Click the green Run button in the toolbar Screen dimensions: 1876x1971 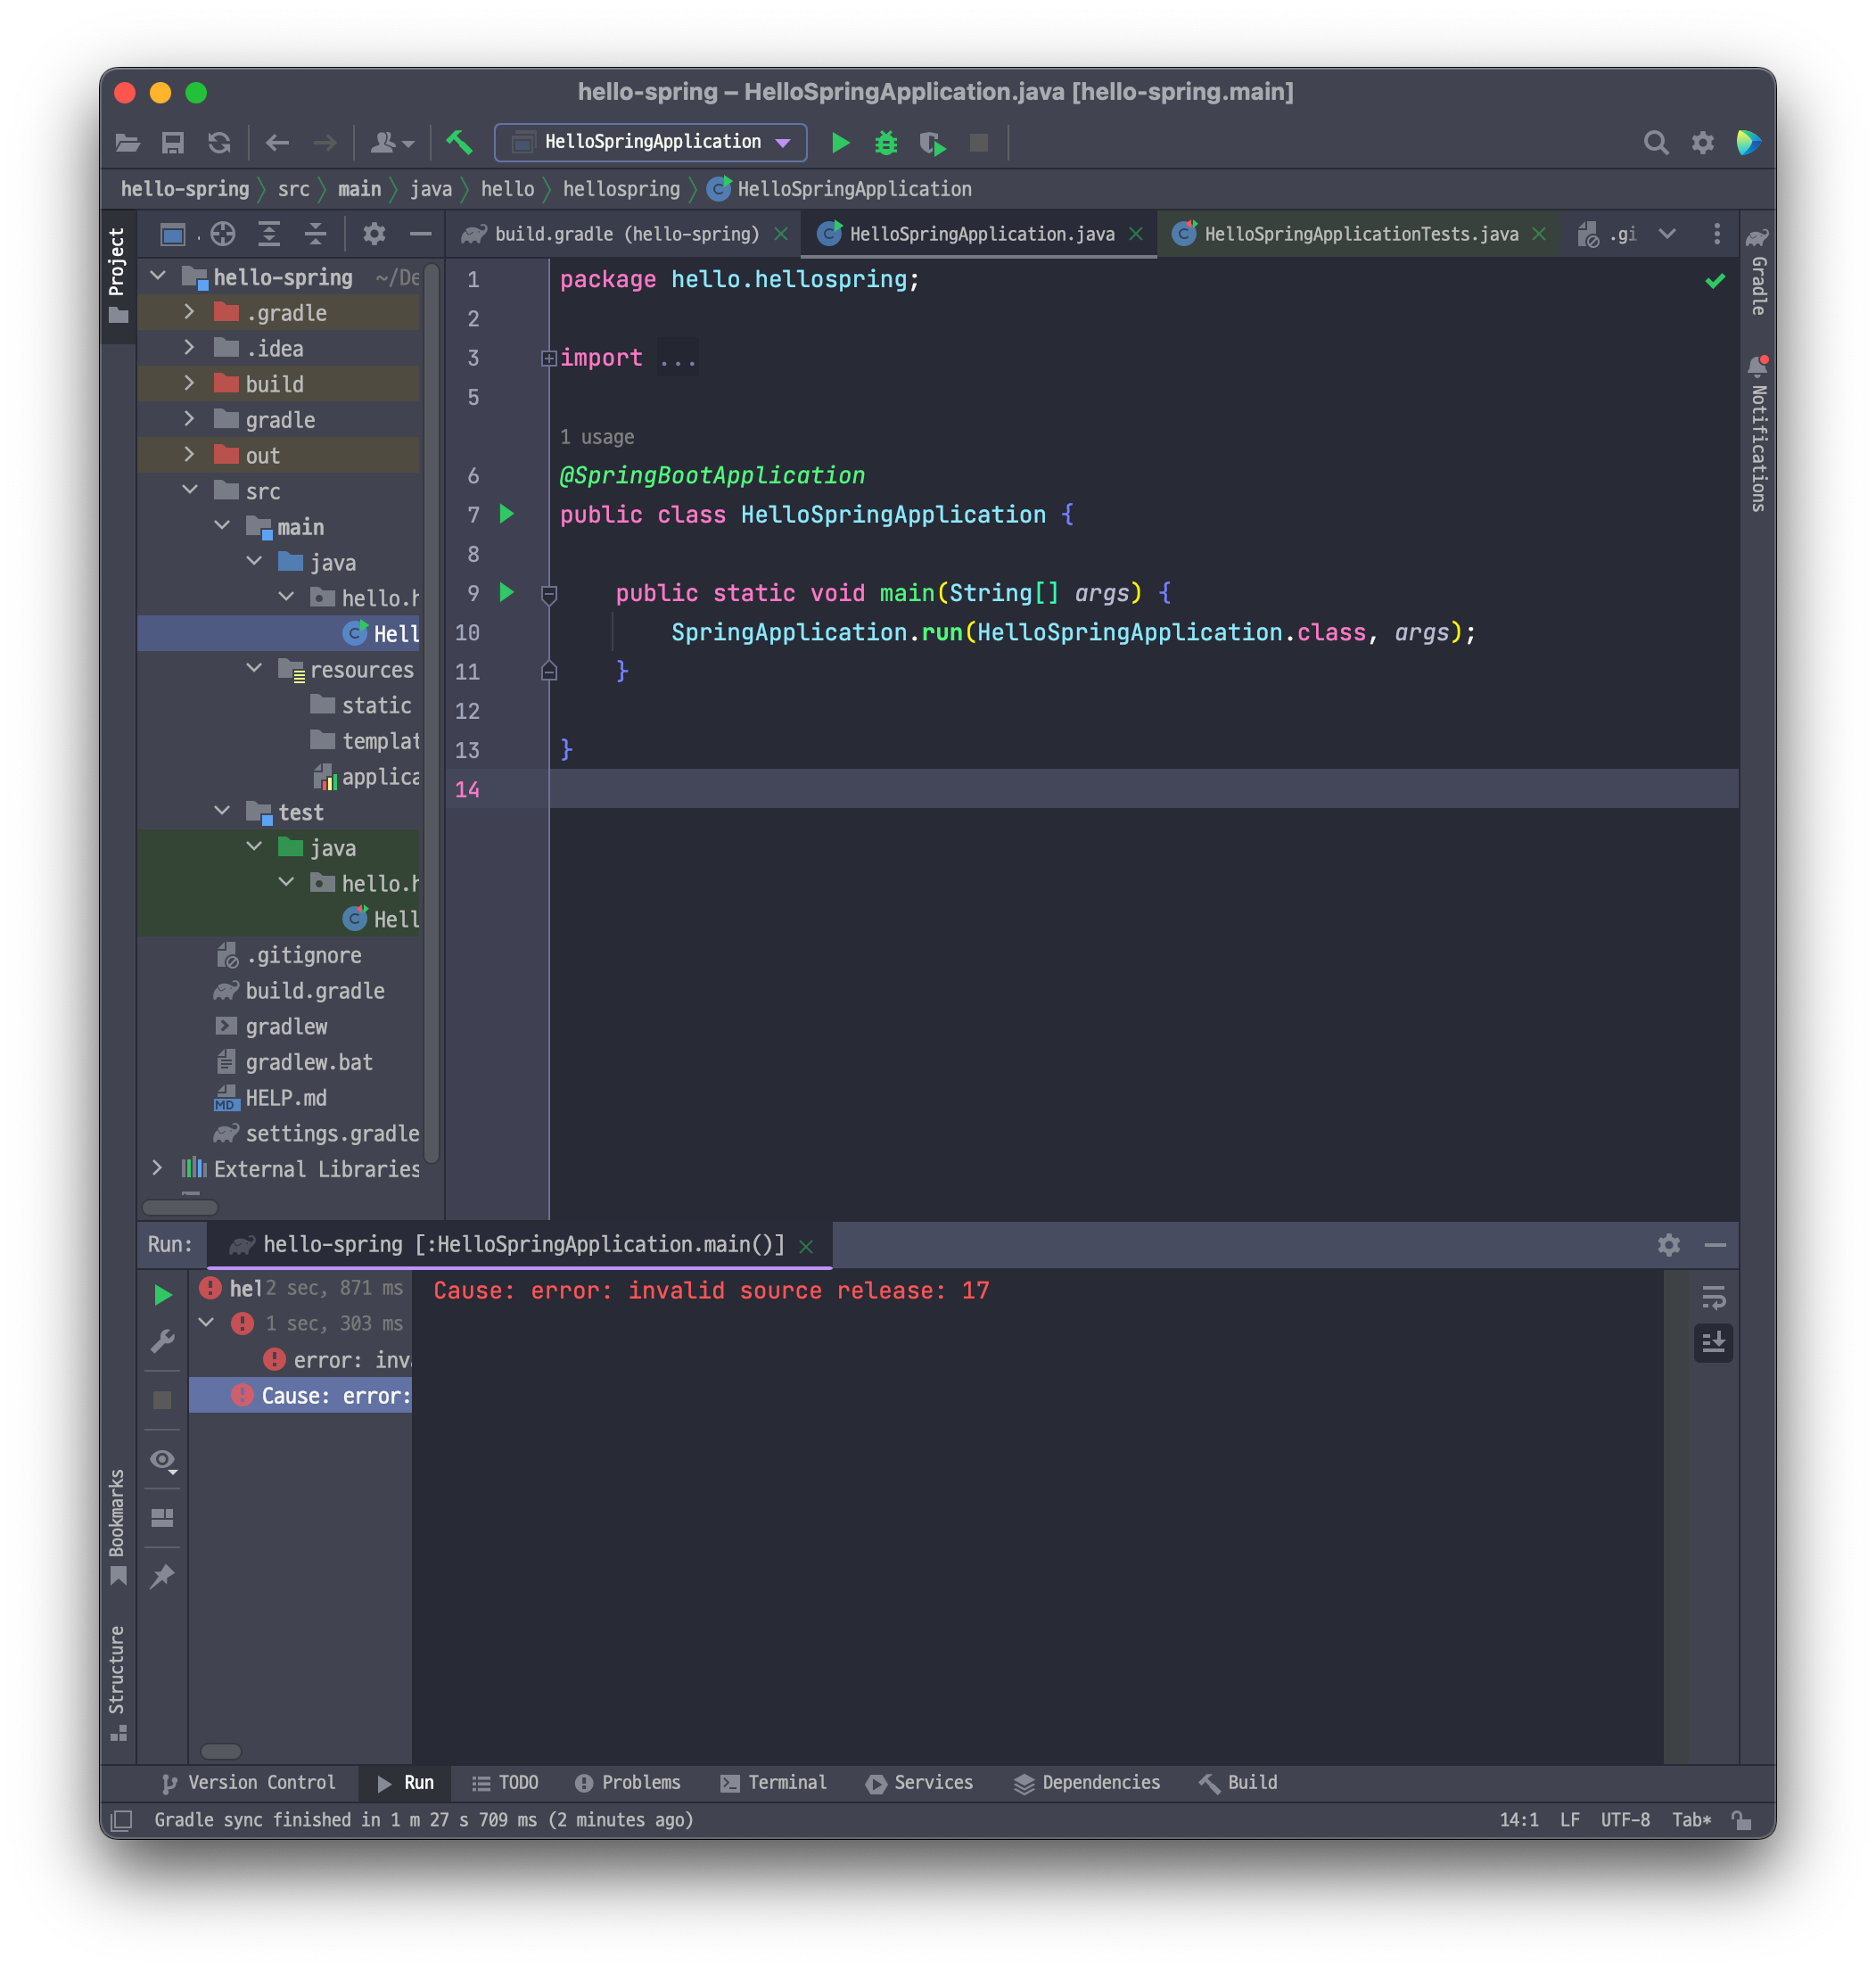(840, 143)
